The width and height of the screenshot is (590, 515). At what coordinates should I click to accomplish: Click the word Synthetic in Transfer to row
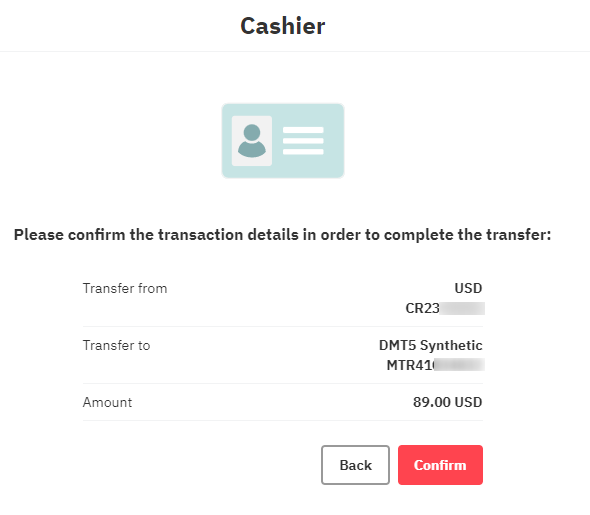click(x=451, y=345)
